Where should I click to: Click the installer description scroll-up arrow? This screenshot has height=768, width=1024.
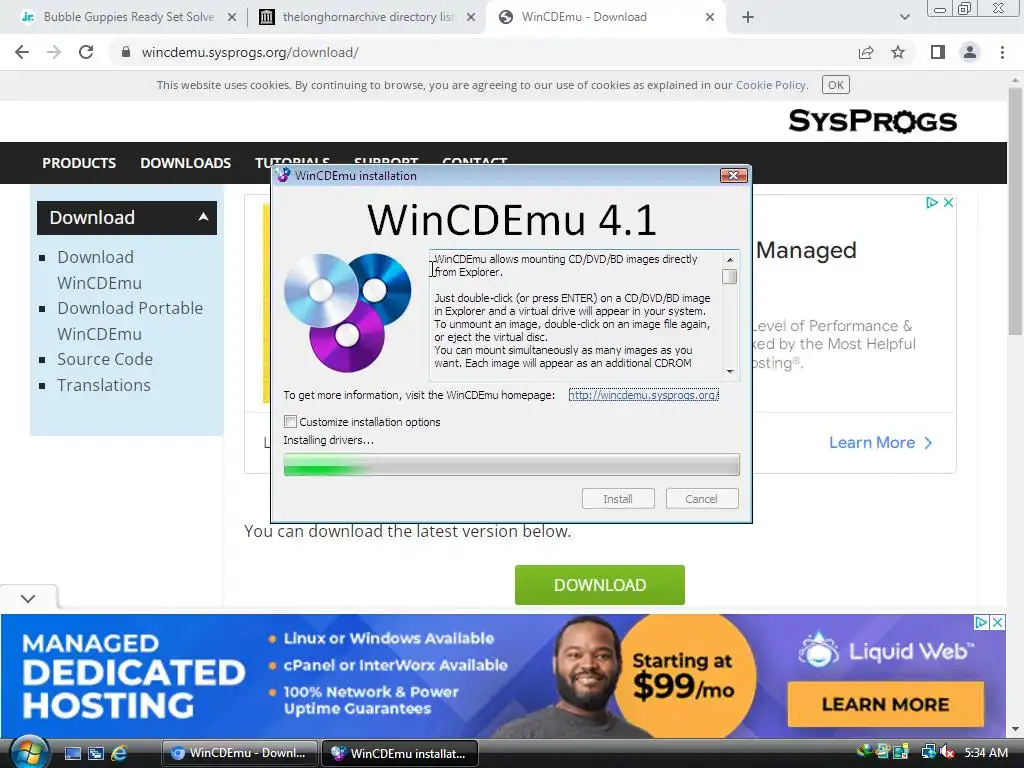click(x=730, y=259)
